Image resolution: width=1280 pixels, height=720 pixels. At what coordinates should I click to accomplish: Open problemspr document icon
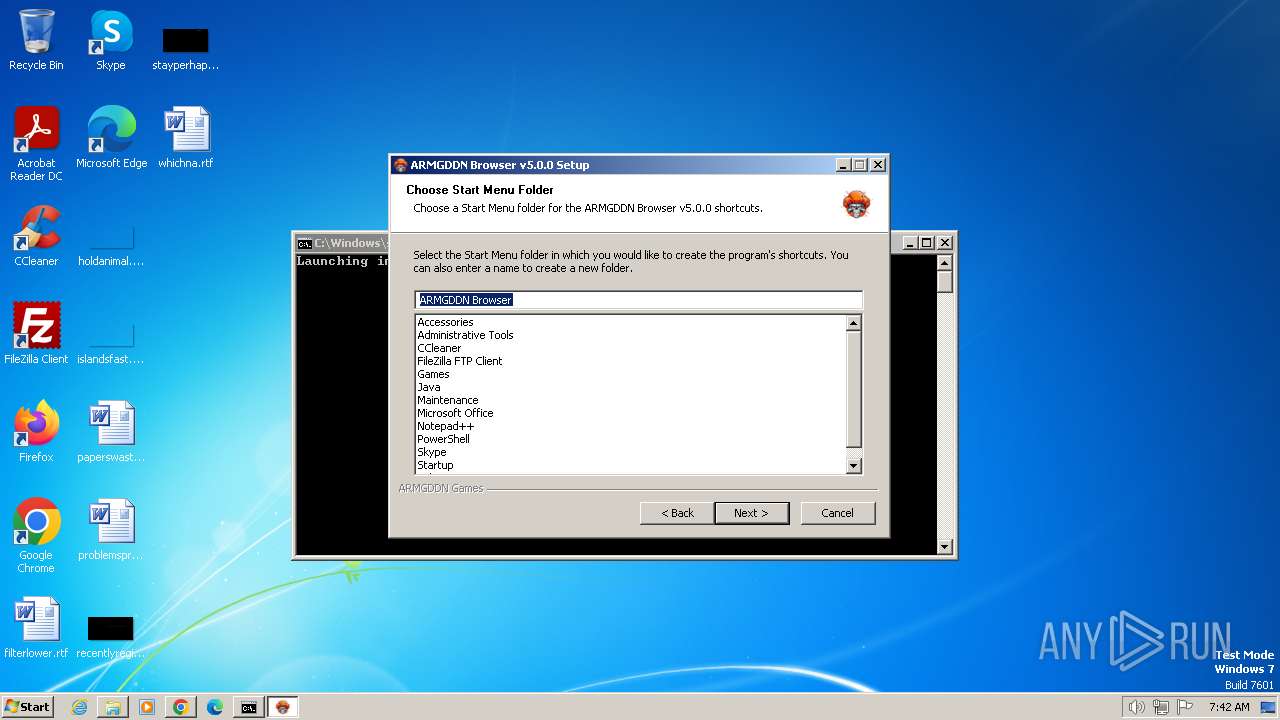110,529
